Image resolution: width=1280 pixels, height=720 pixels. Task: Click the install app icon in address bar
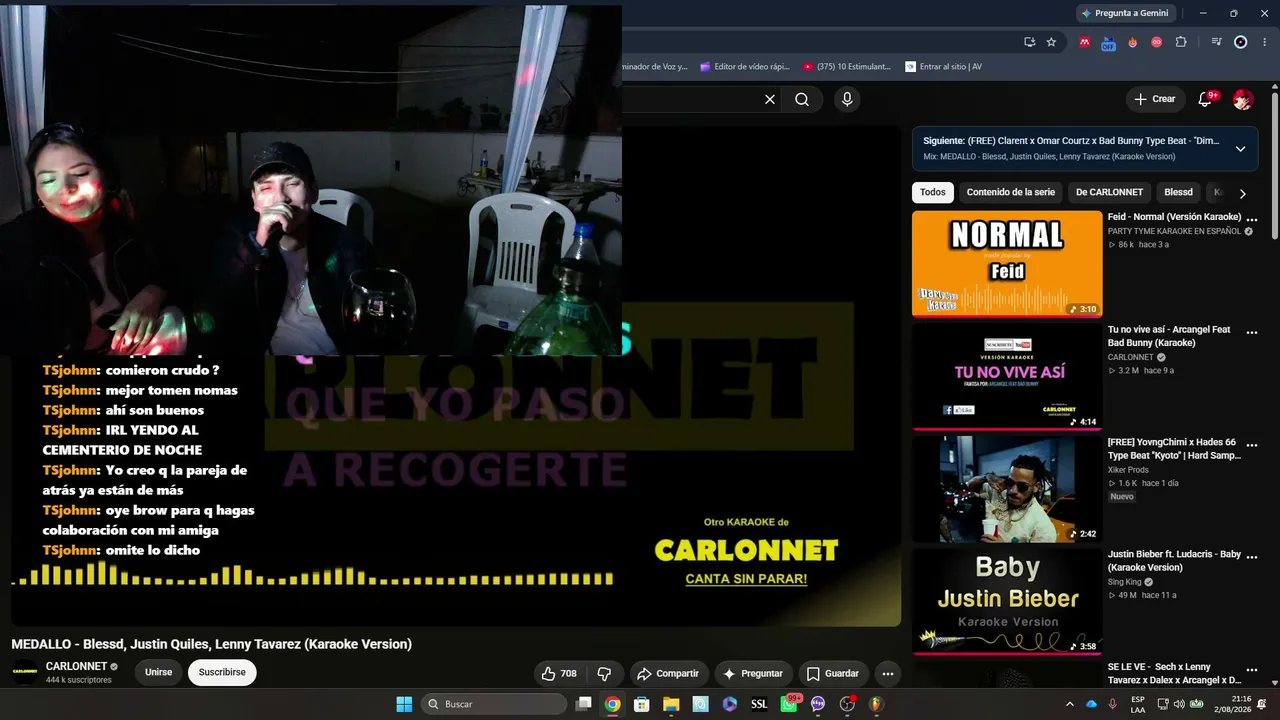tap(1029, 42)
